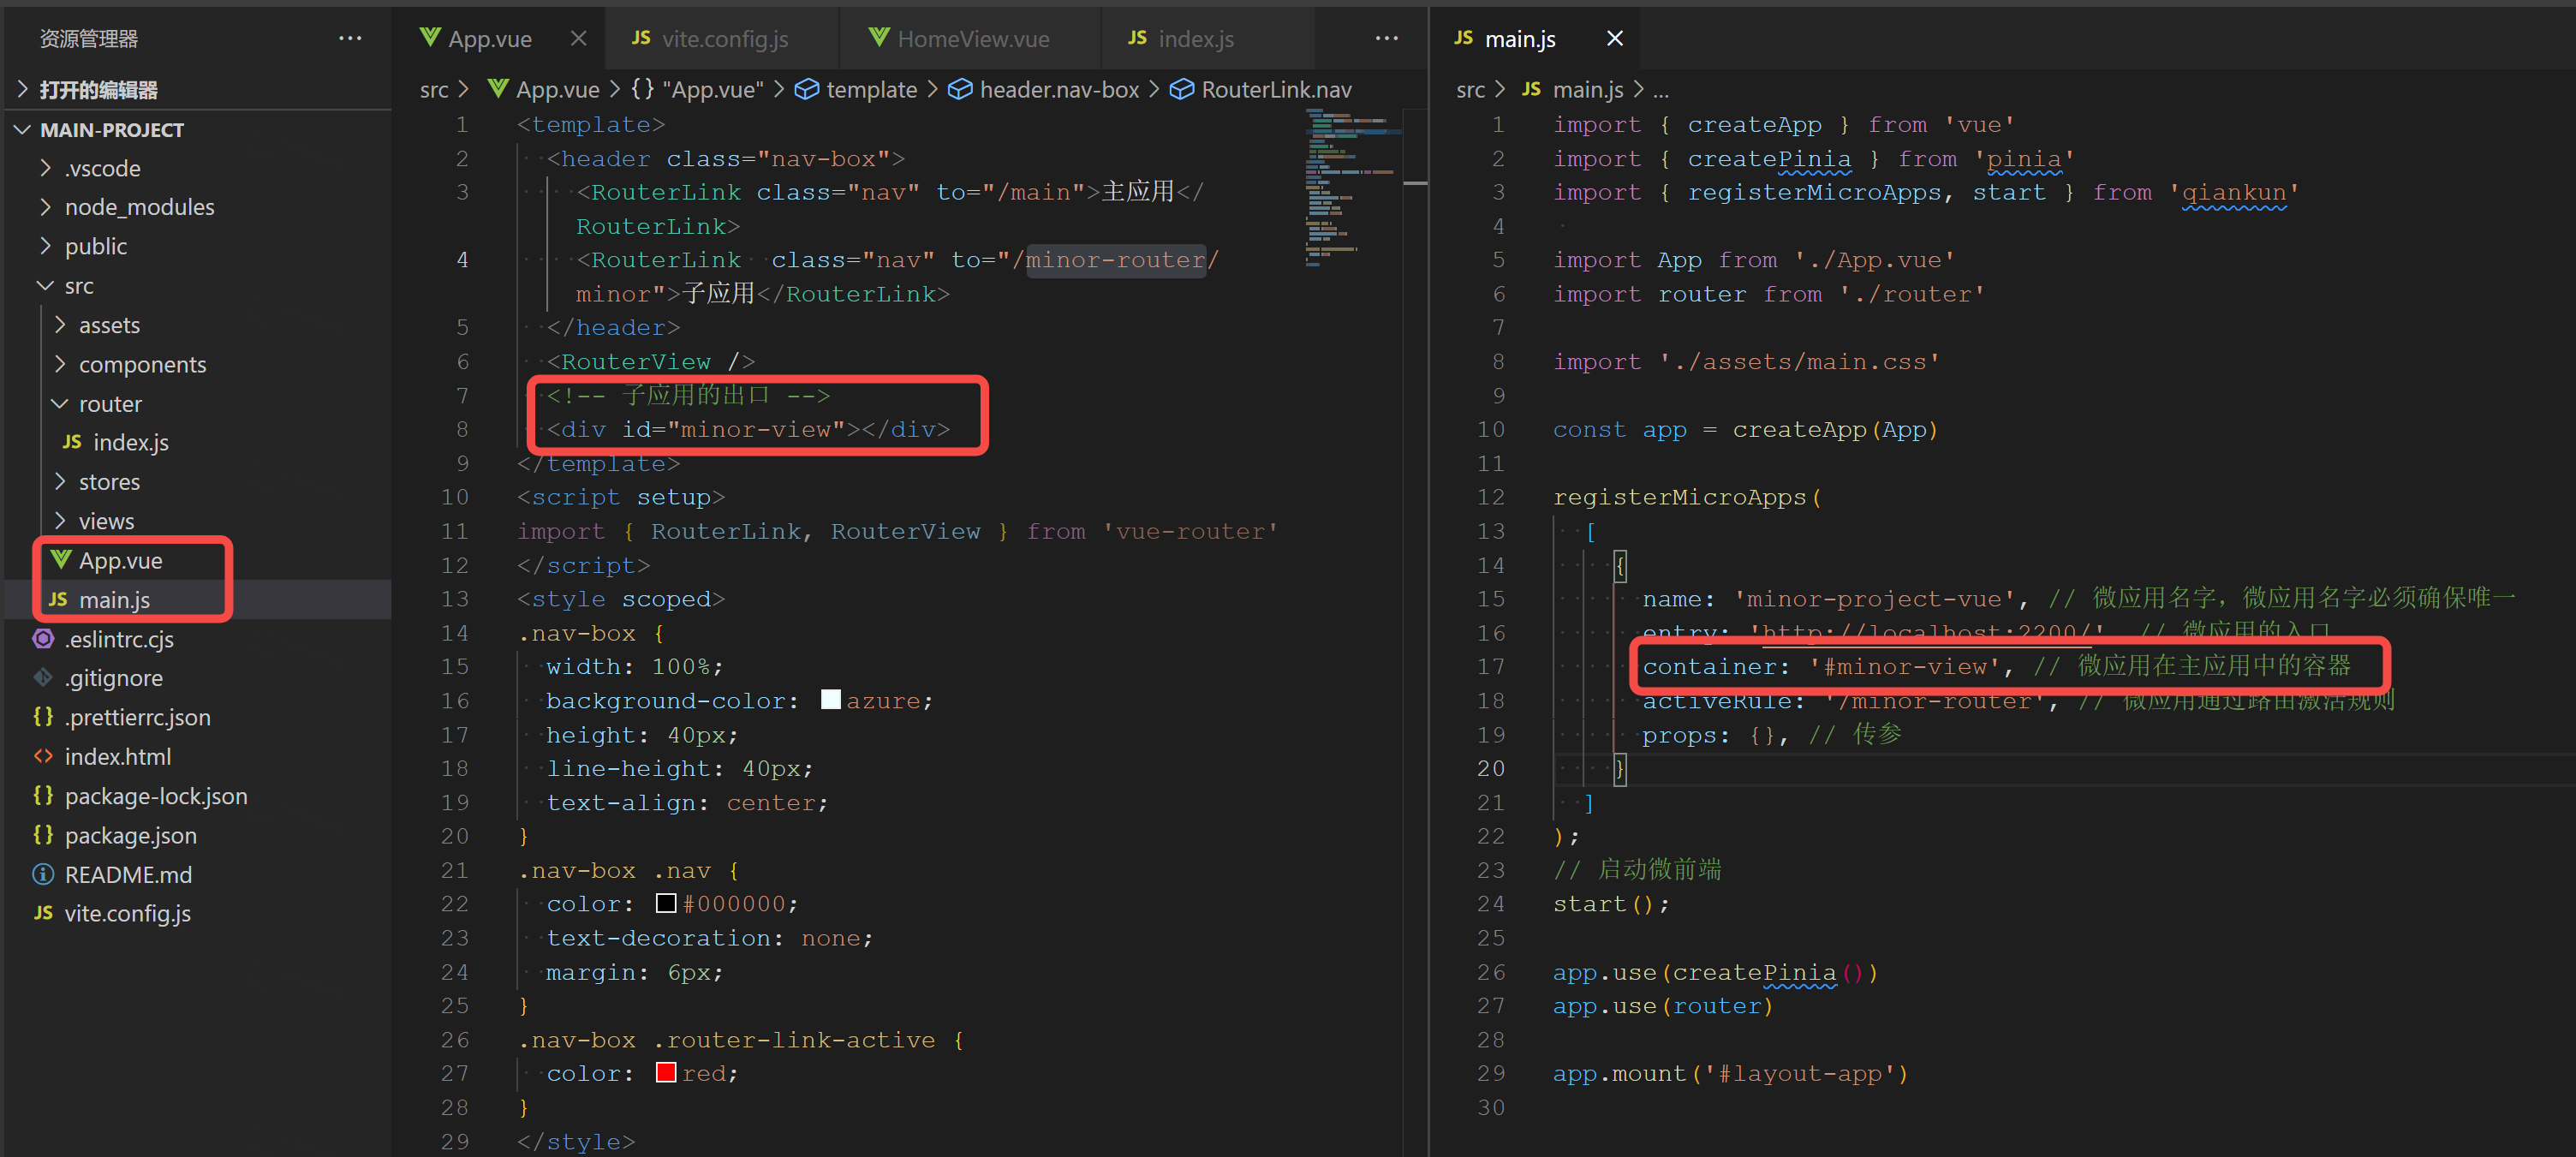Open the .eslintrc.cjs file
This screenshot has width=2576, height=1157.
tap(198, 639)
